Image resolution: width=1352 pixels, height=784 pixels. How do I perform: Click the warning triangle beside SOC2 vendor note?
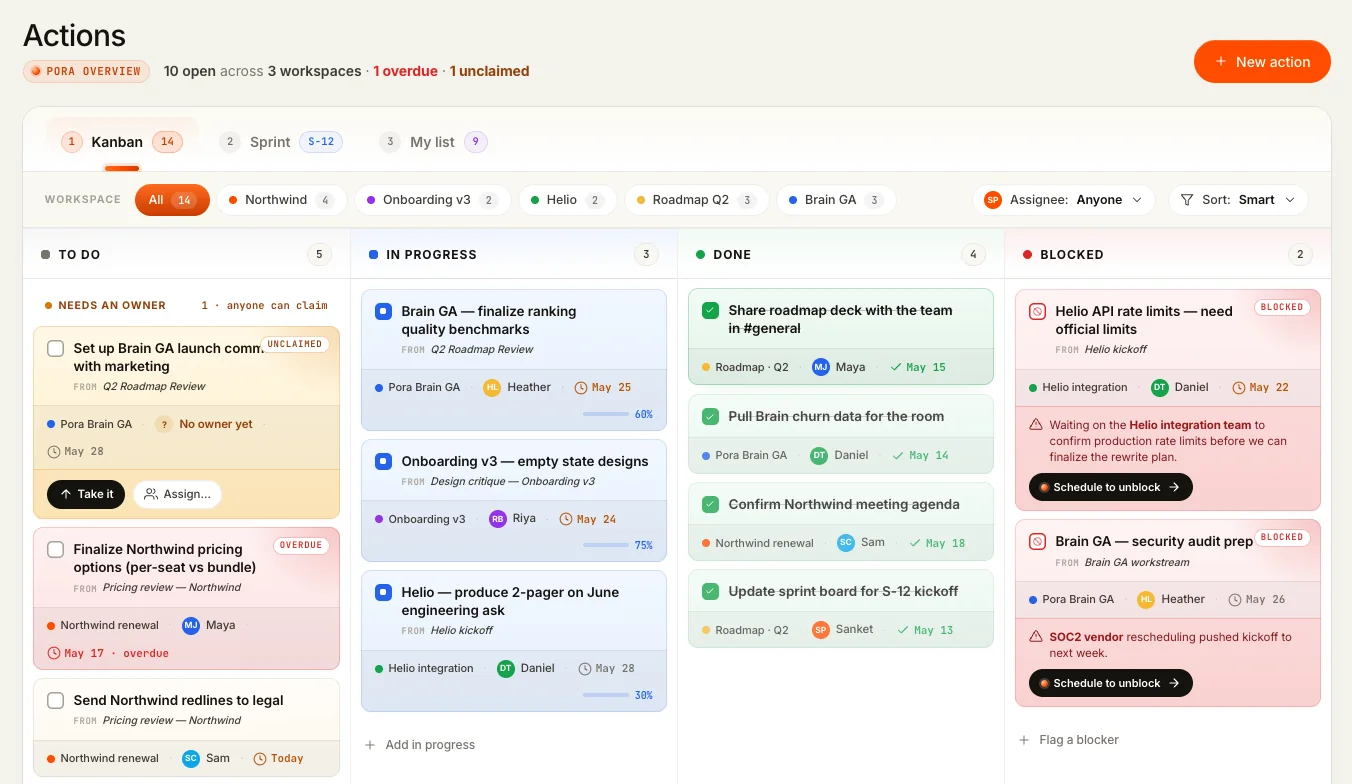point(1036,637)
